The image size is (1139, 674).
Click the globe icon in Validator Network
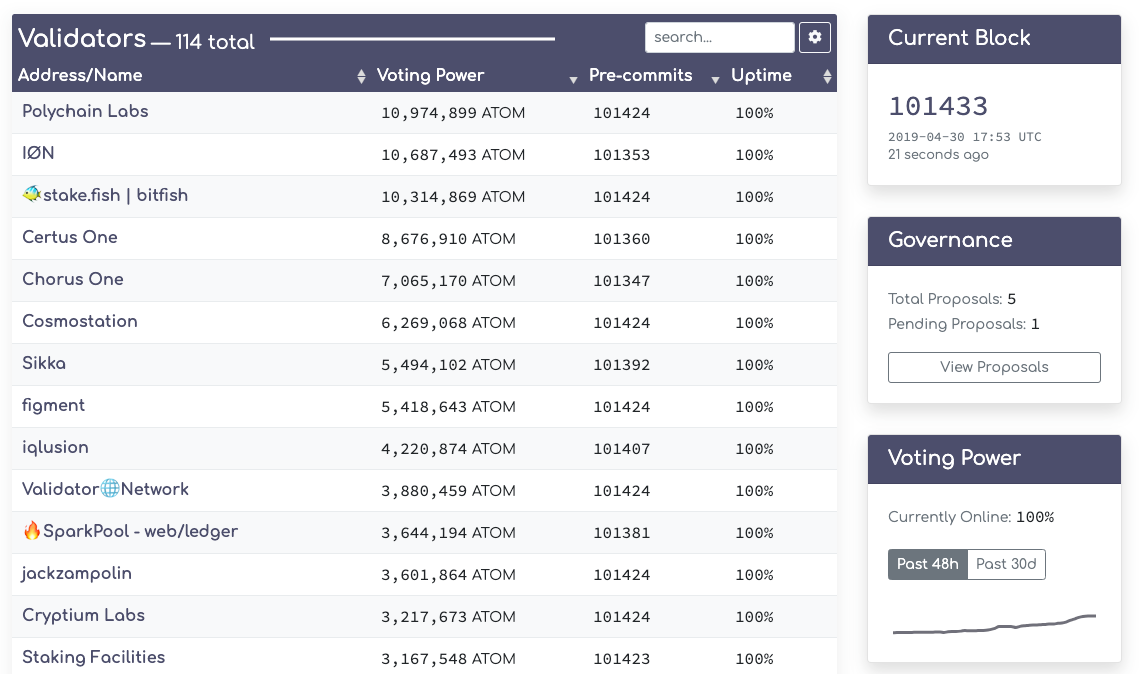coord(110,489)
